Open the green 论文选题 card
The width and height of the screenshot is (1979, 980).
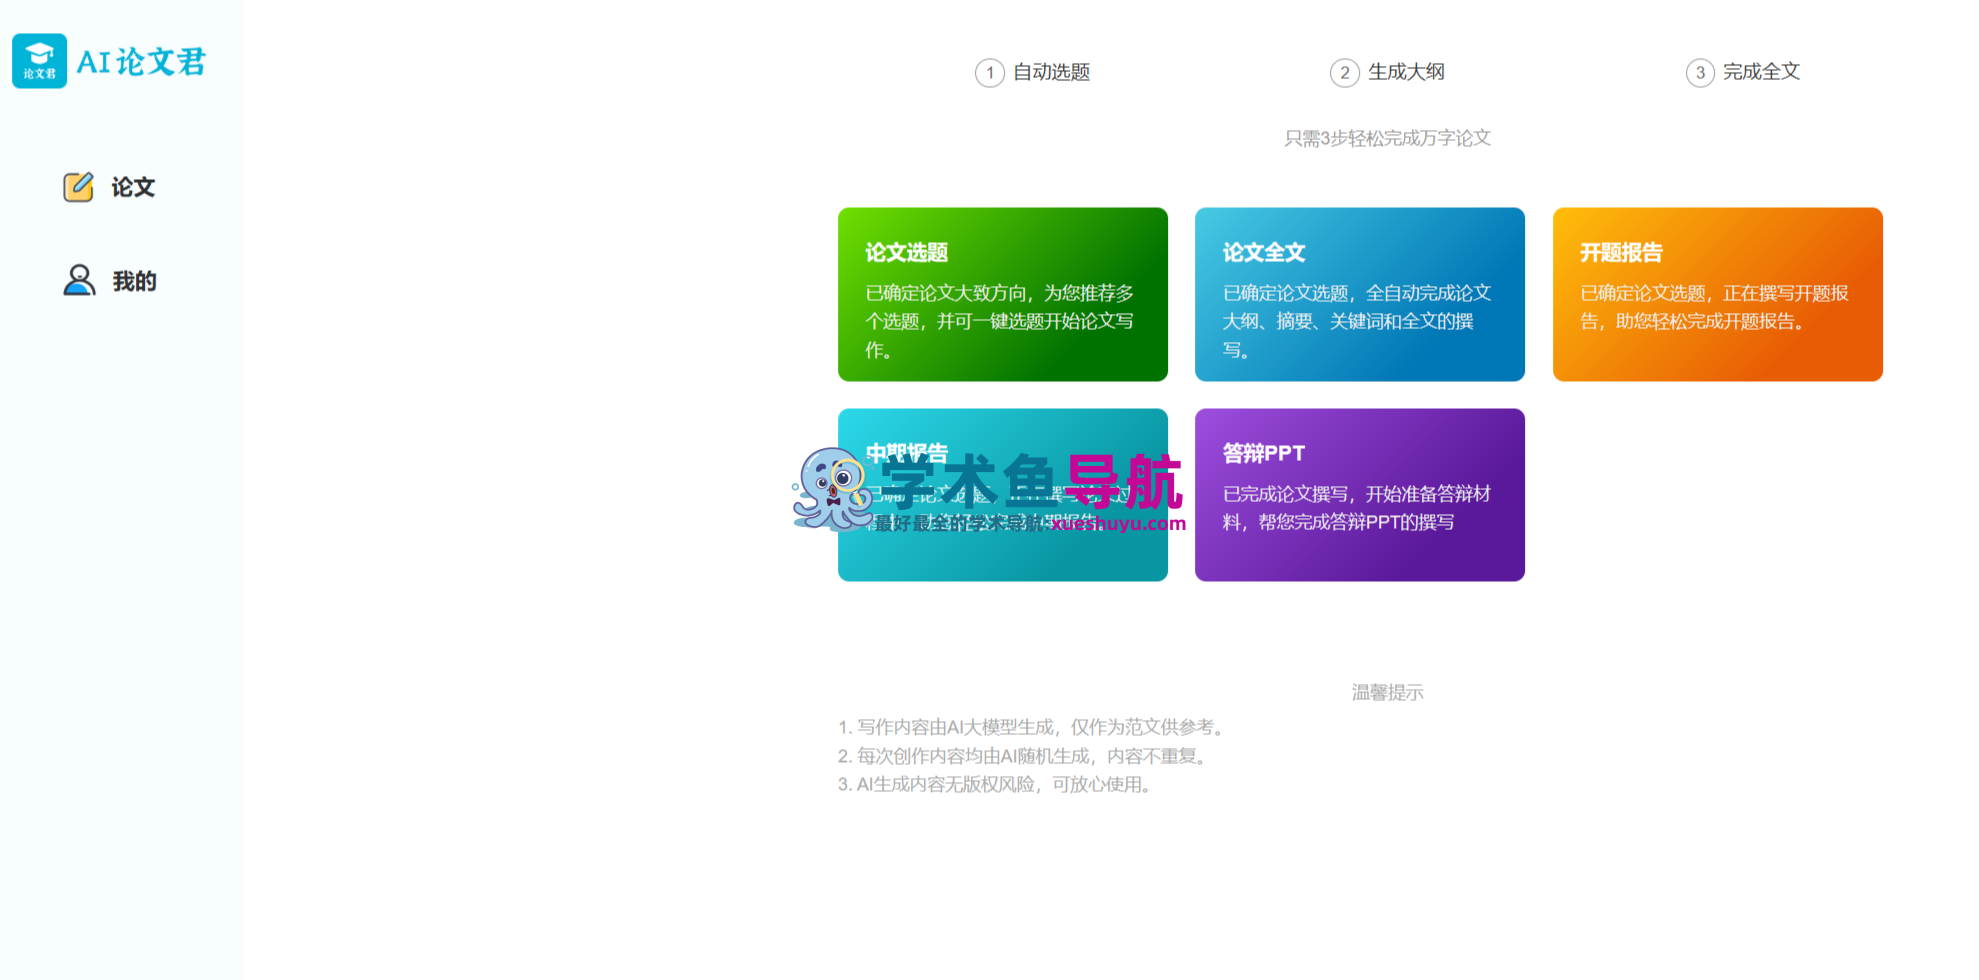pos(1003,294)
